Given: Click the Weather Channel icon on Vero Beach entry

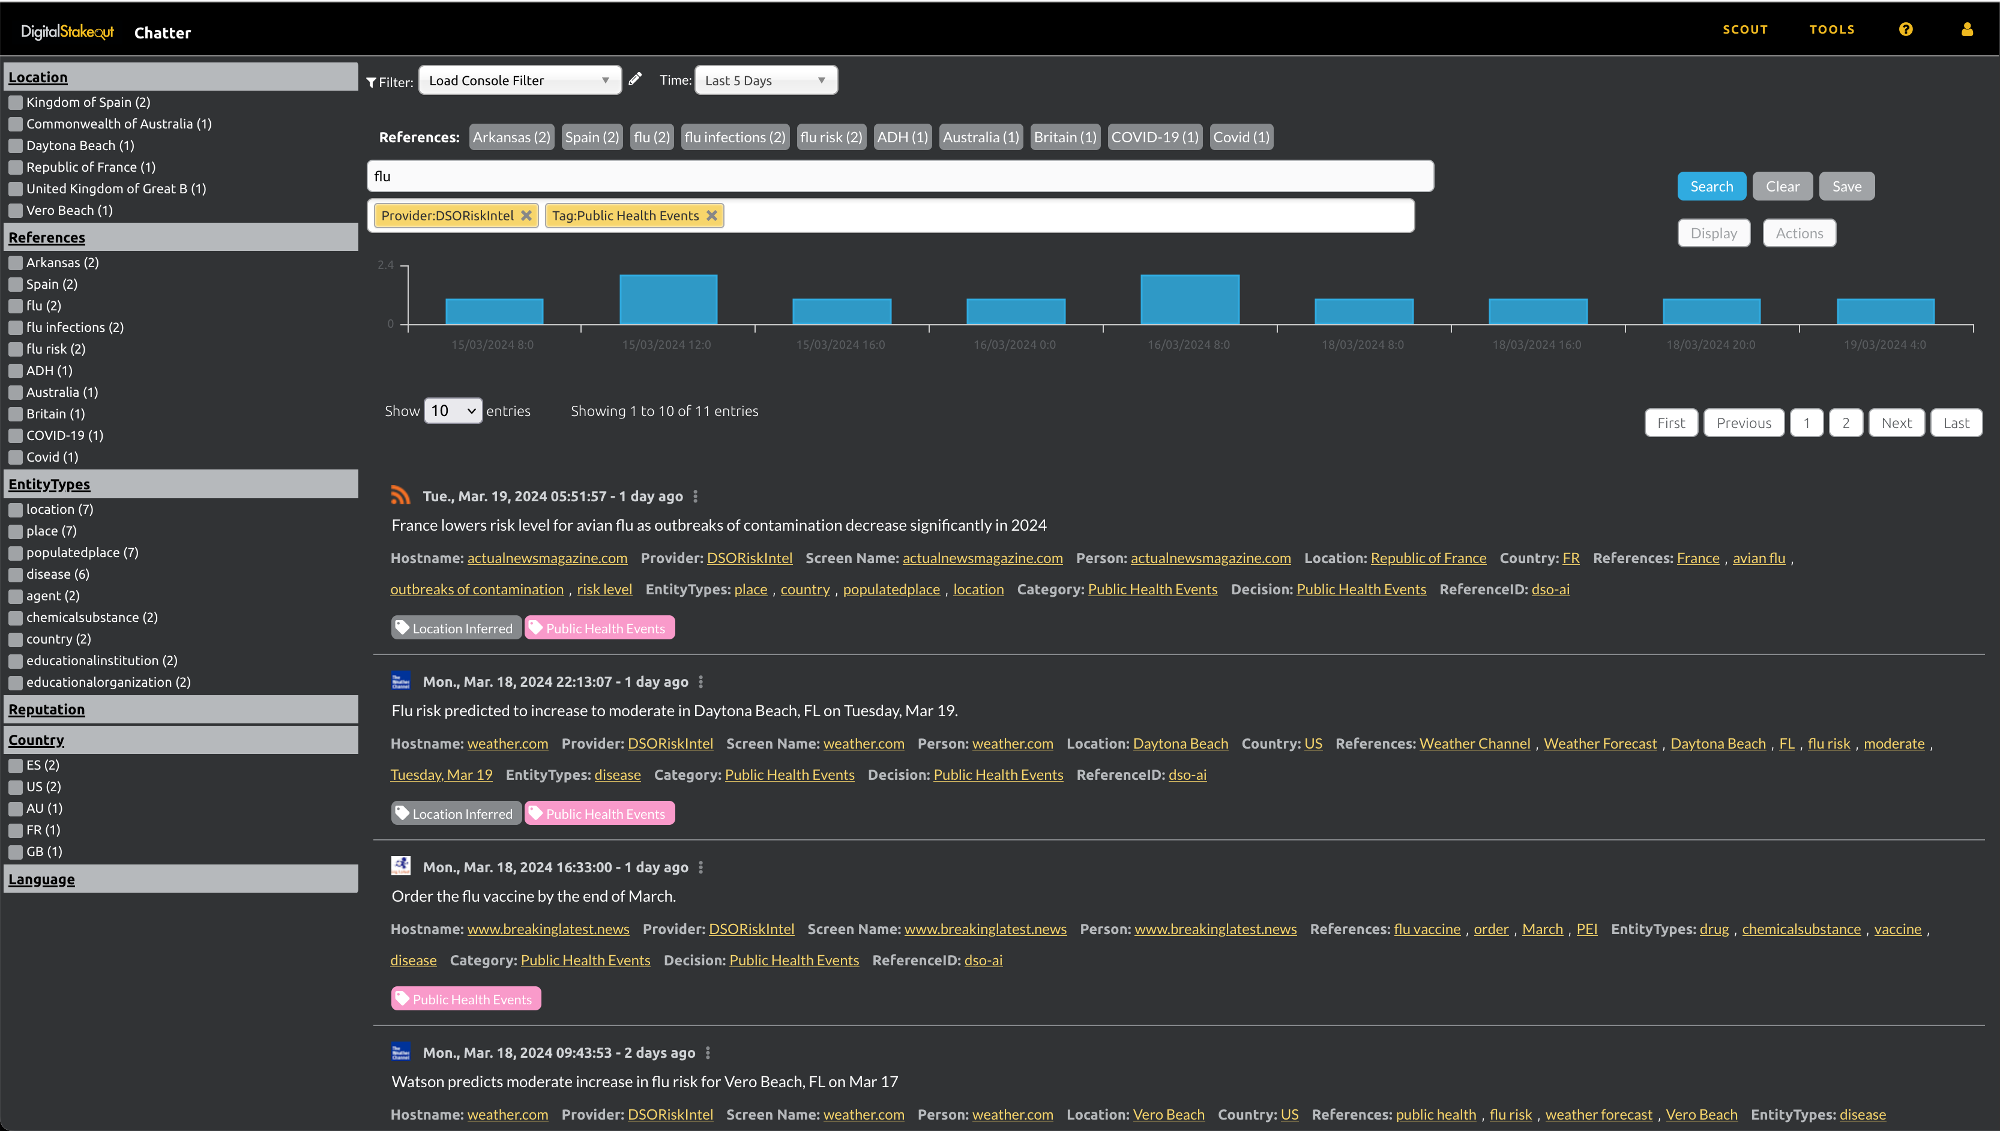Looking at the screenshot, I should tap(401, 1052).
